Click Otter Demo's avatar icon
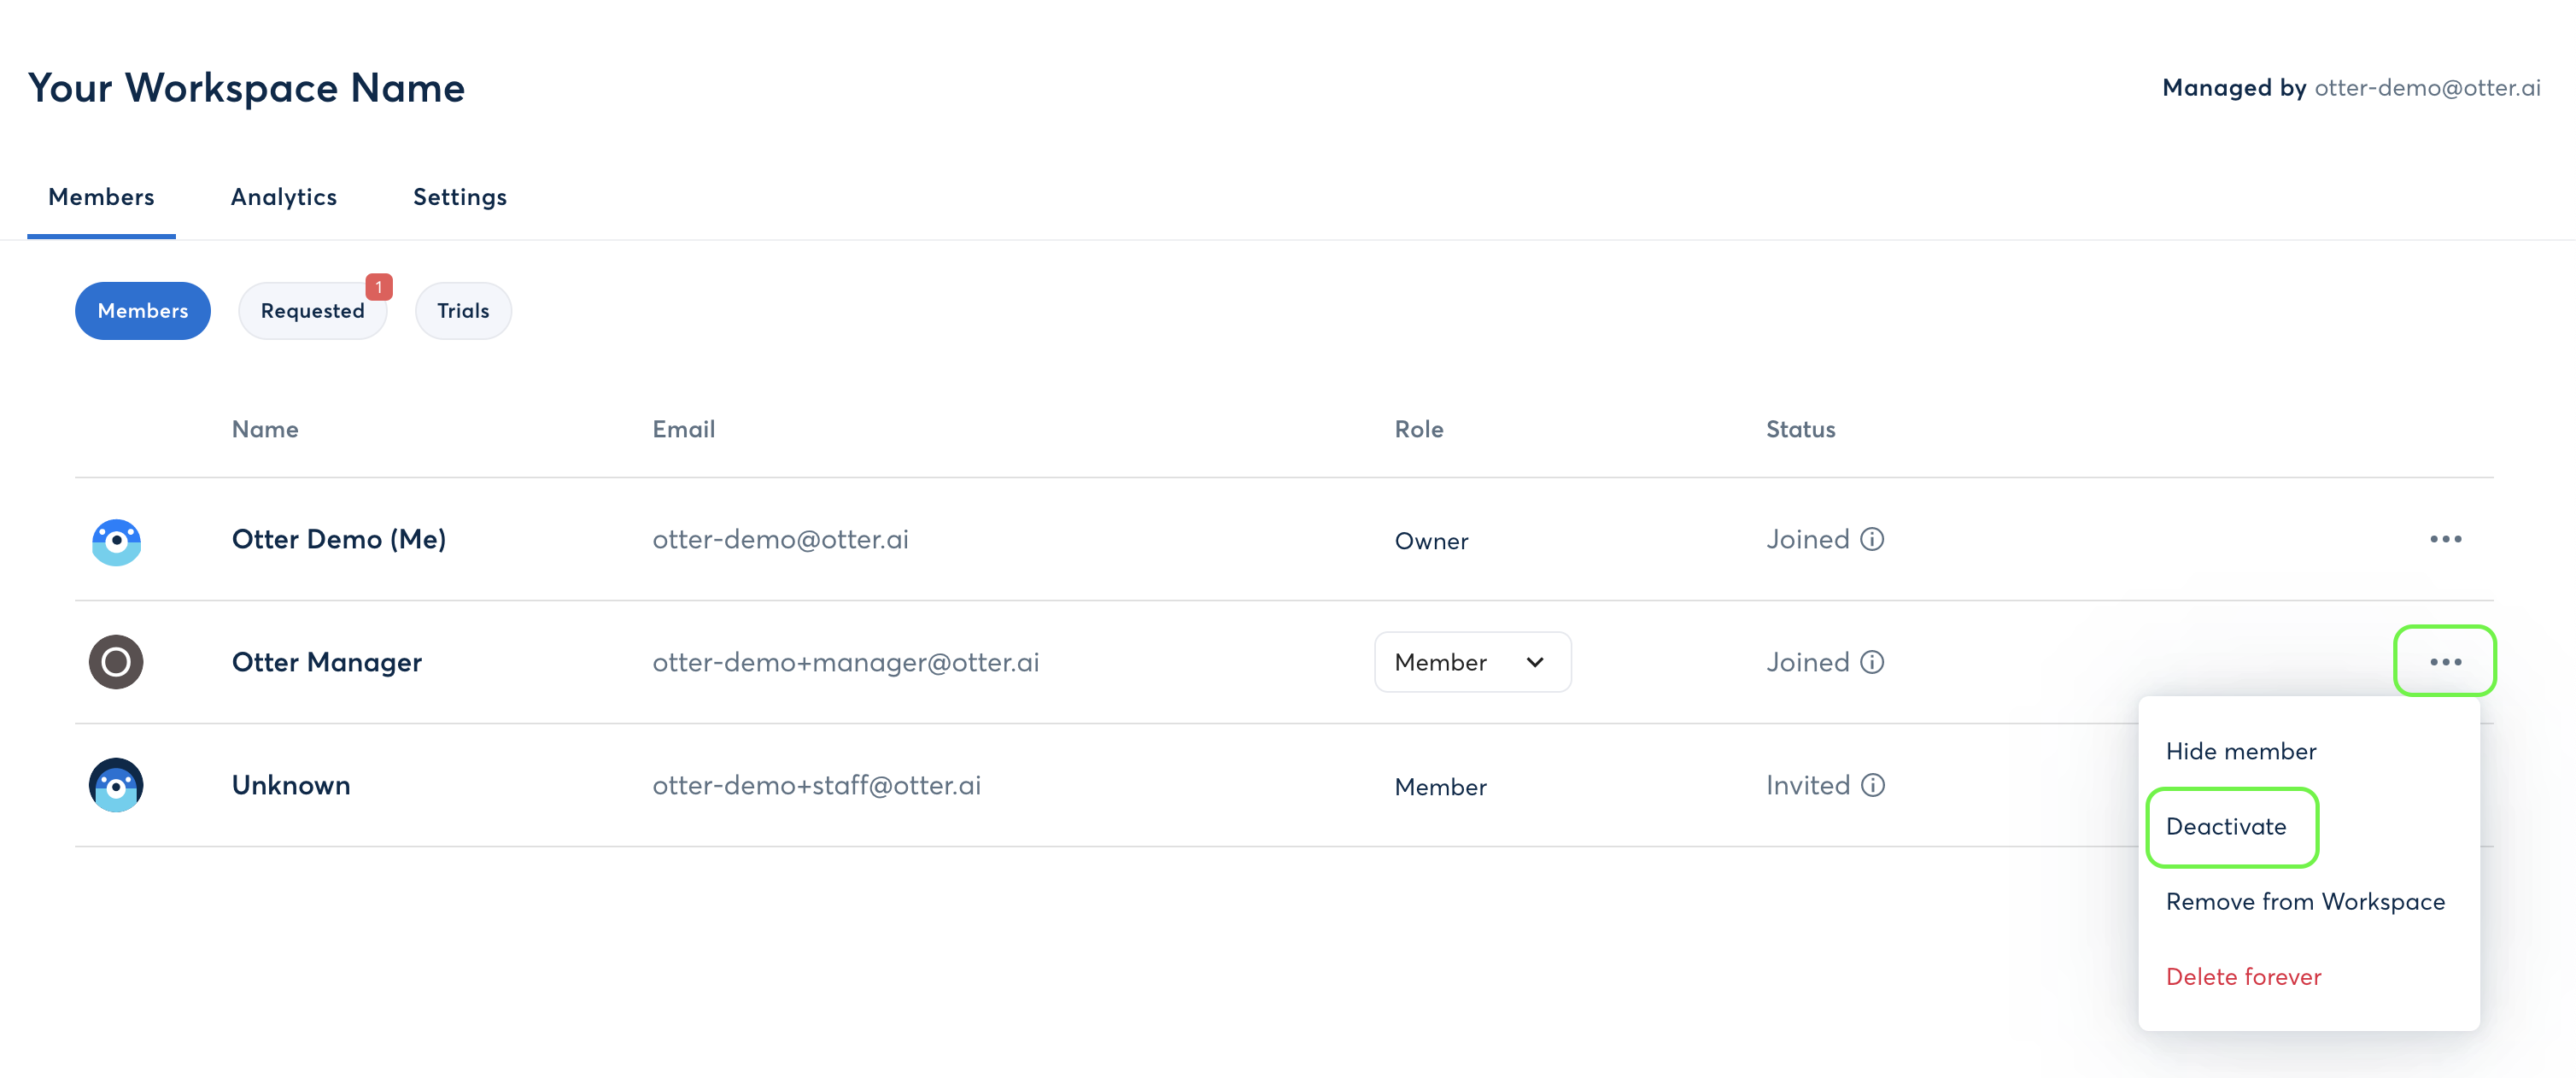Image resolution: width=2576 pixels, height=1078 pixels. [116, 542]
